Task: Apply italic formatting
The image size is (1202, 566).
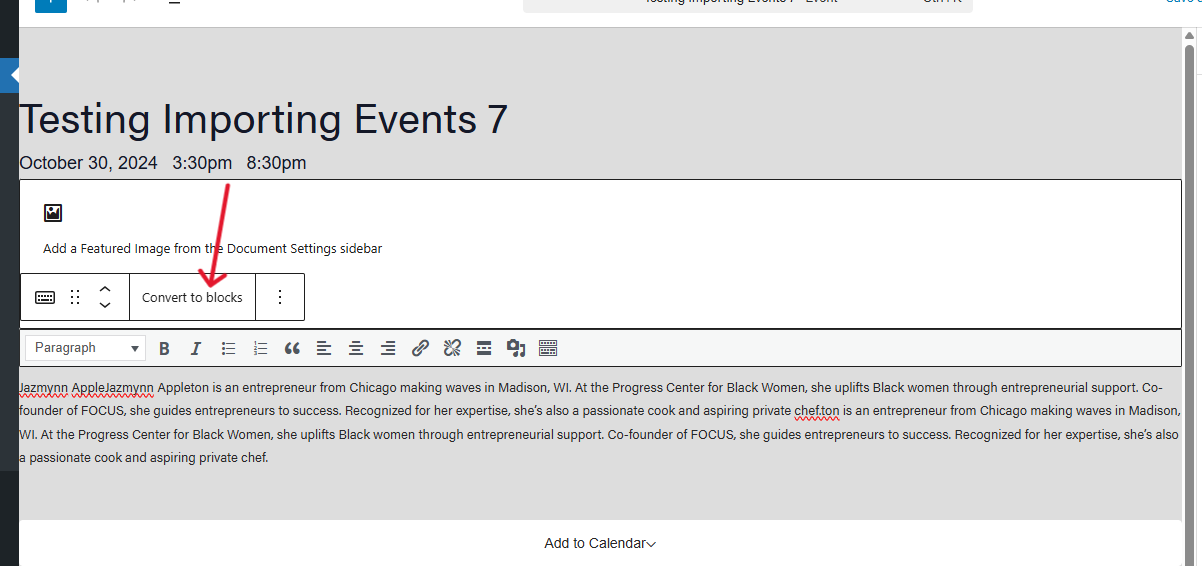Action: 196,348
